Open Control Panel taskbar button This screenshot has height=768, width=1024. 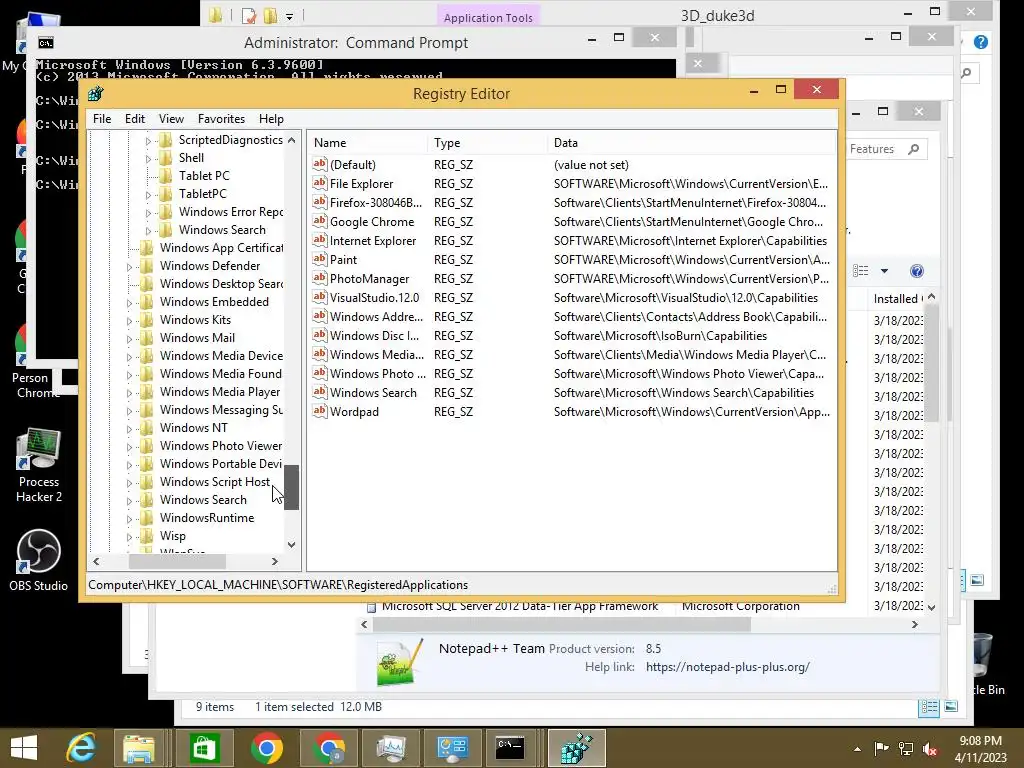coord(453,748)
